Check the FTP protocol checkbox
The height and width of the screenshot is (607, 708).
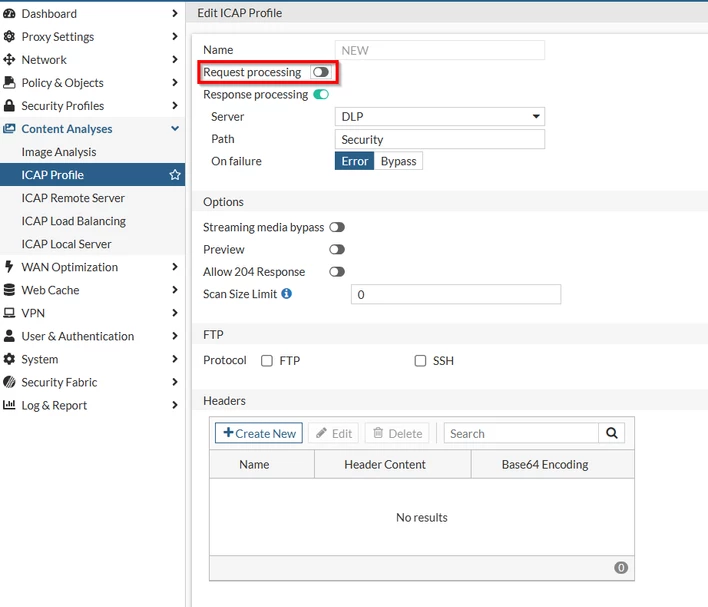tap(267, 360)
